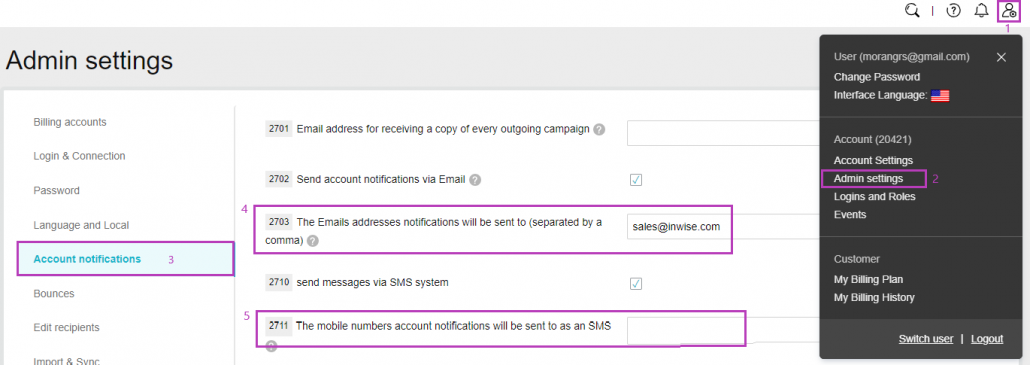Click the 2701 setting code label
The width and height of the screenshot is (1030, 365).
[x=279, y=129]
